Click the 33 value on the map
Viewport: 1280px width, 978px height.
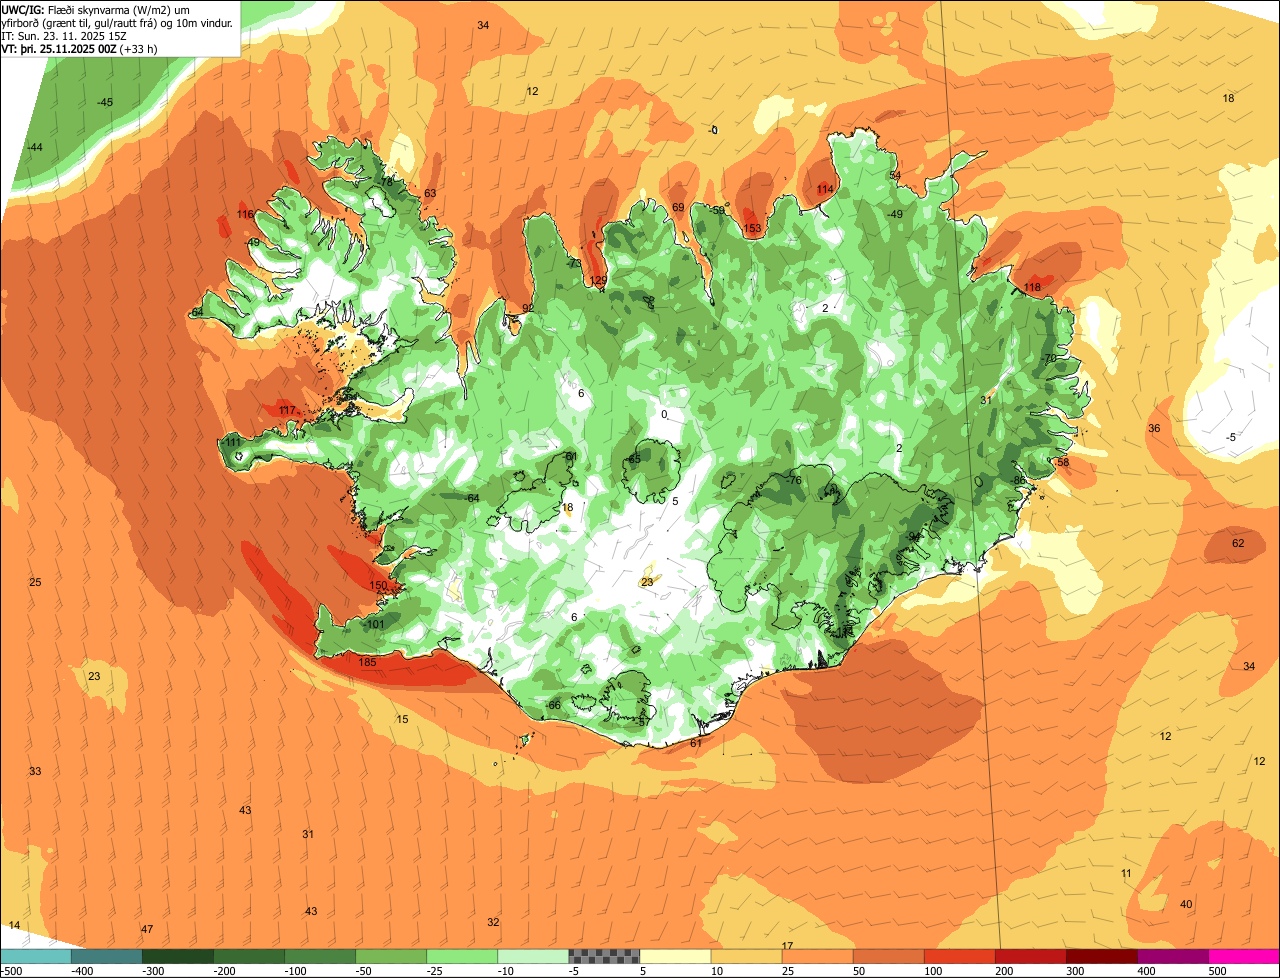click(35, 771)
